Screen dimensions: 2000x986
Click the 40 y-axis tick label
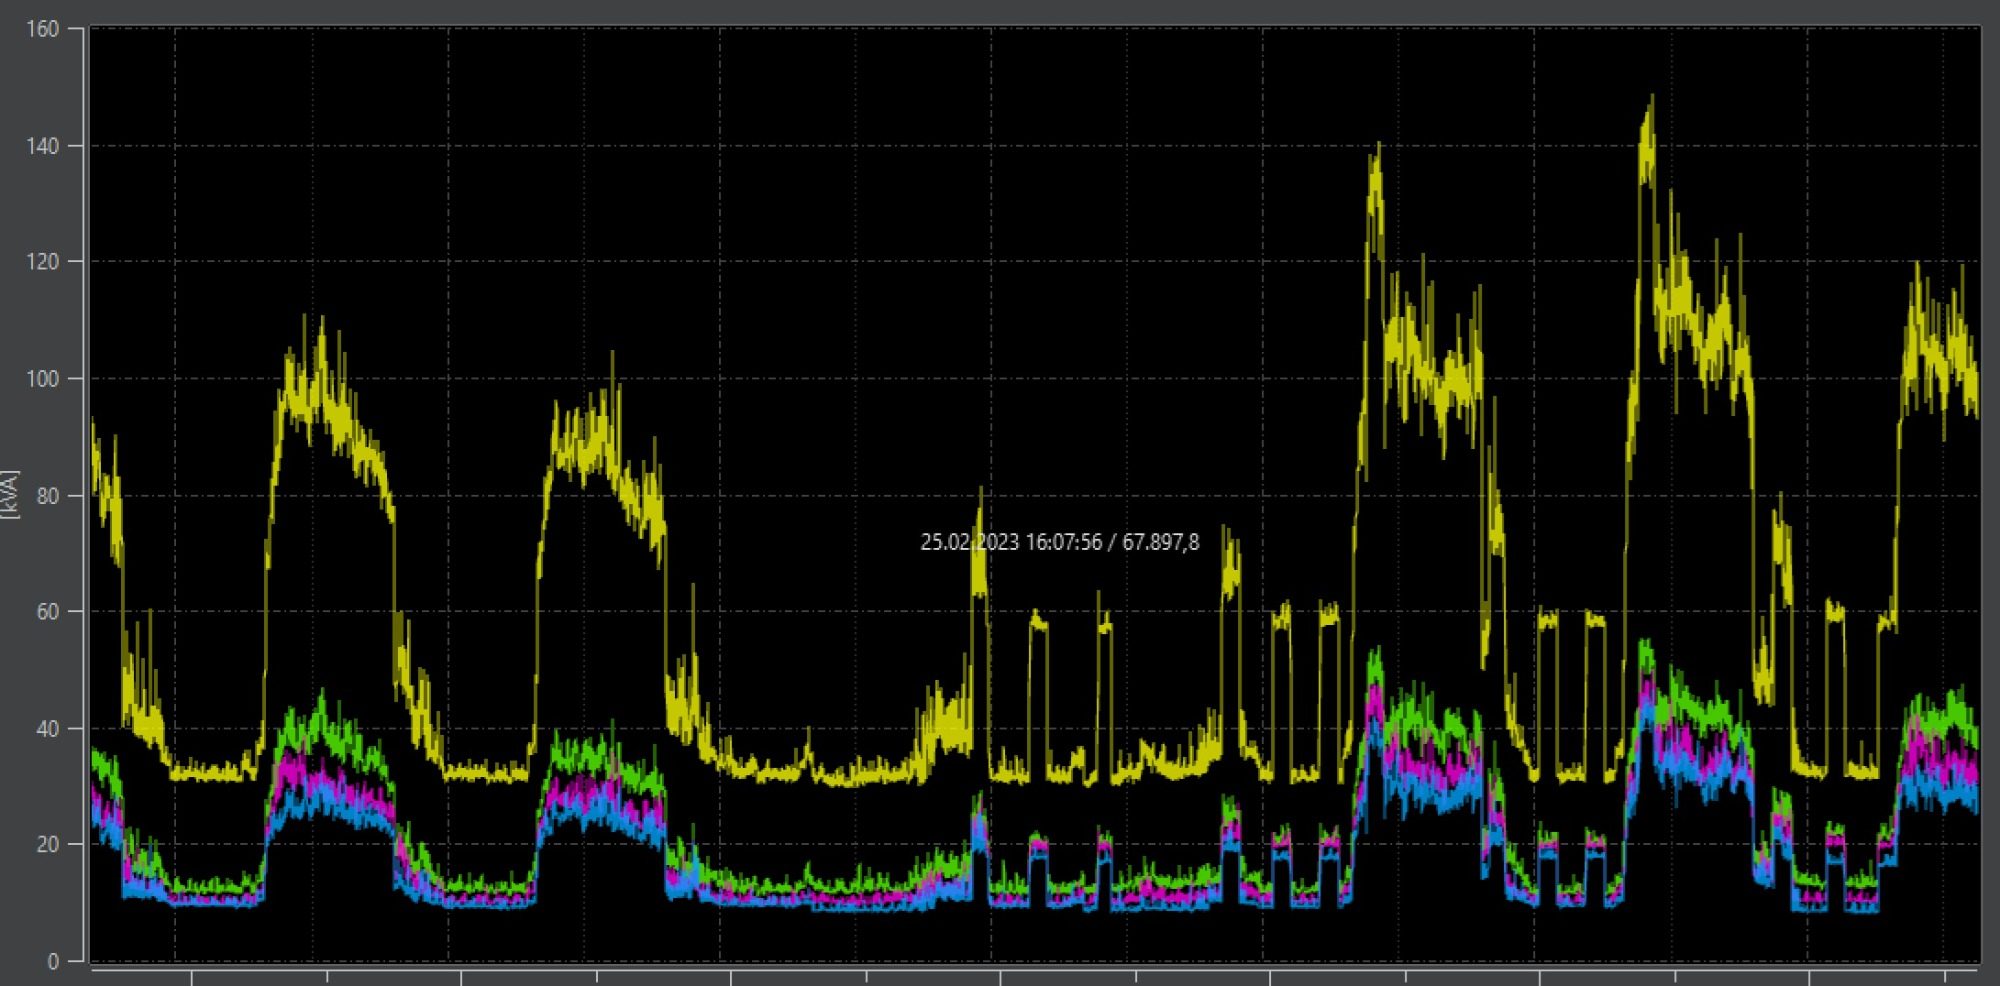coord(47,729)
